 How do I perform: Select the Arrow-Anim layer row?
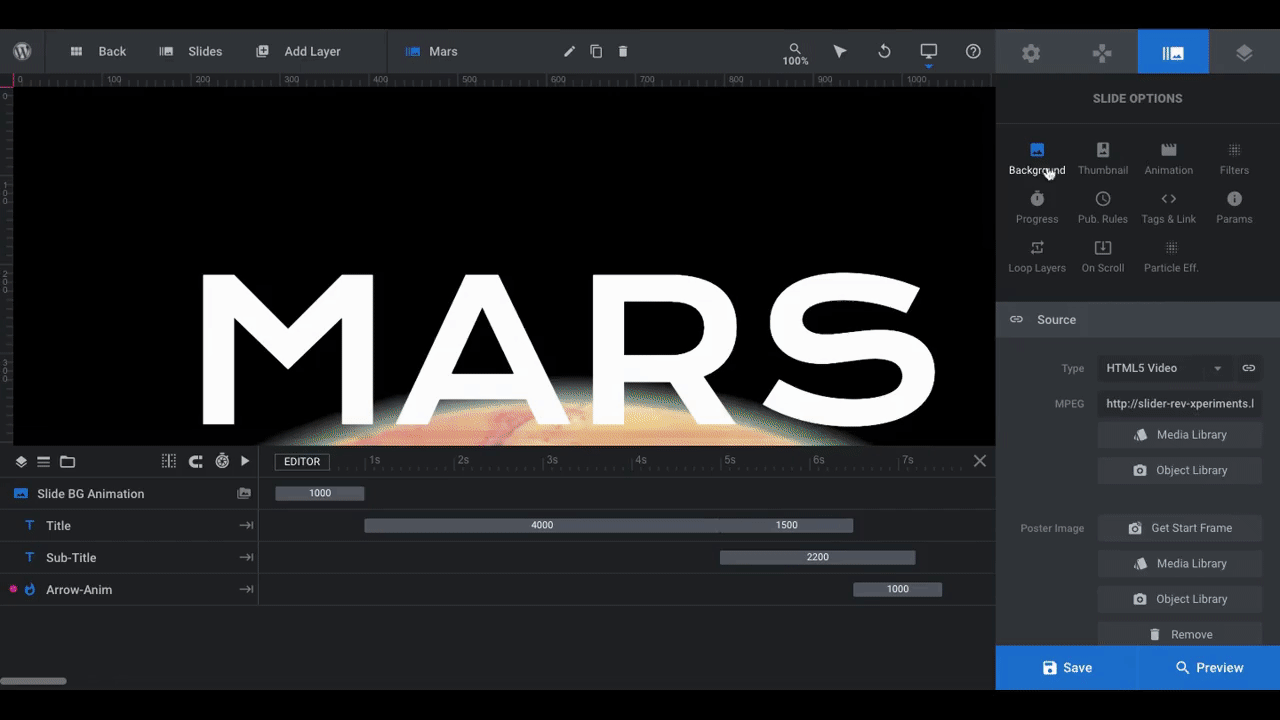click(x=129, y=590)
